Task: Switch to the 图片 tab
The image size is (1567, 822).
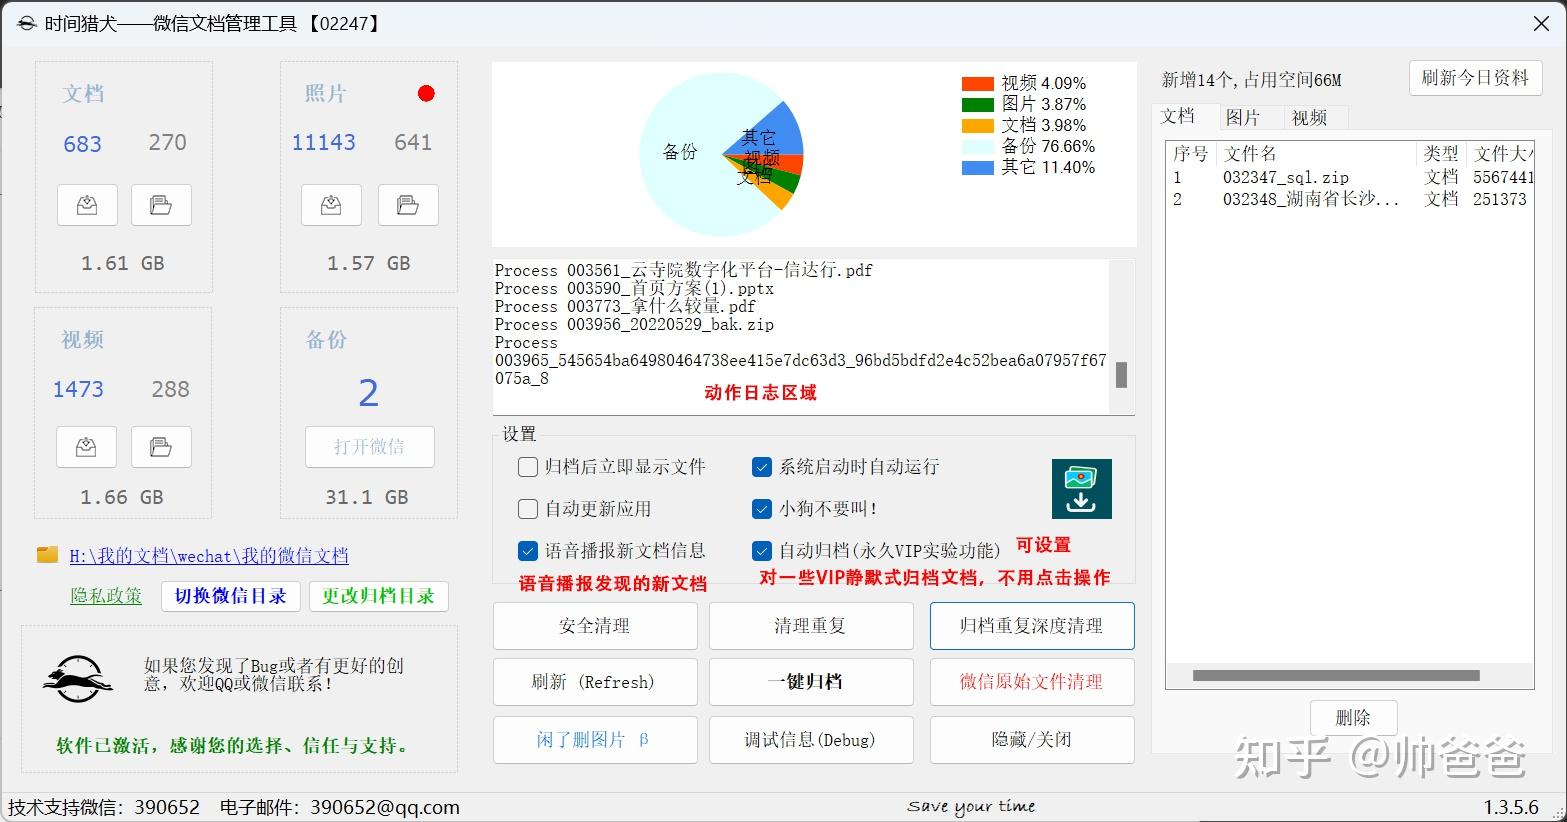Action: [x=1243, y=117]
